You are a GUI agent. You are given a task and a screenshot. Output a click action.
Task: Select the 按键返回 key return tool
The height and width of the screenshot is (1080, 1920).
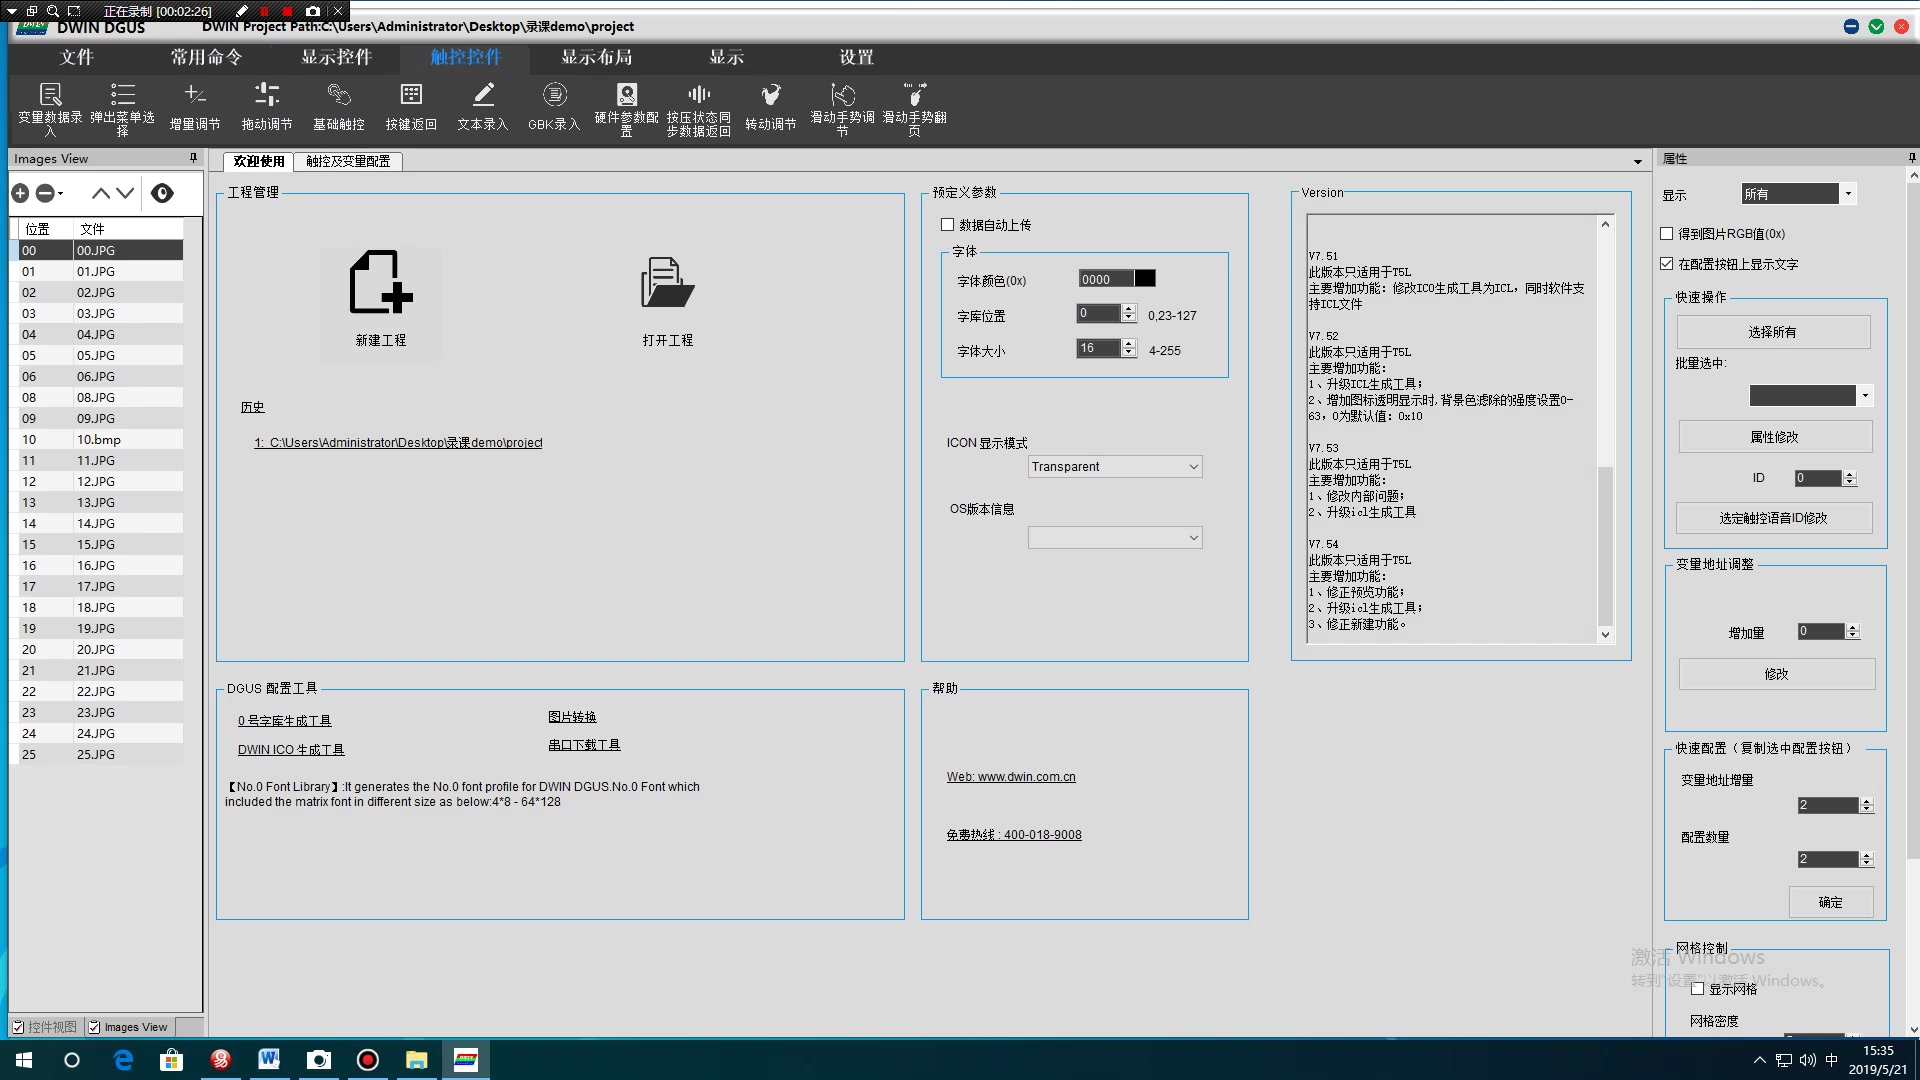(411, 106)
